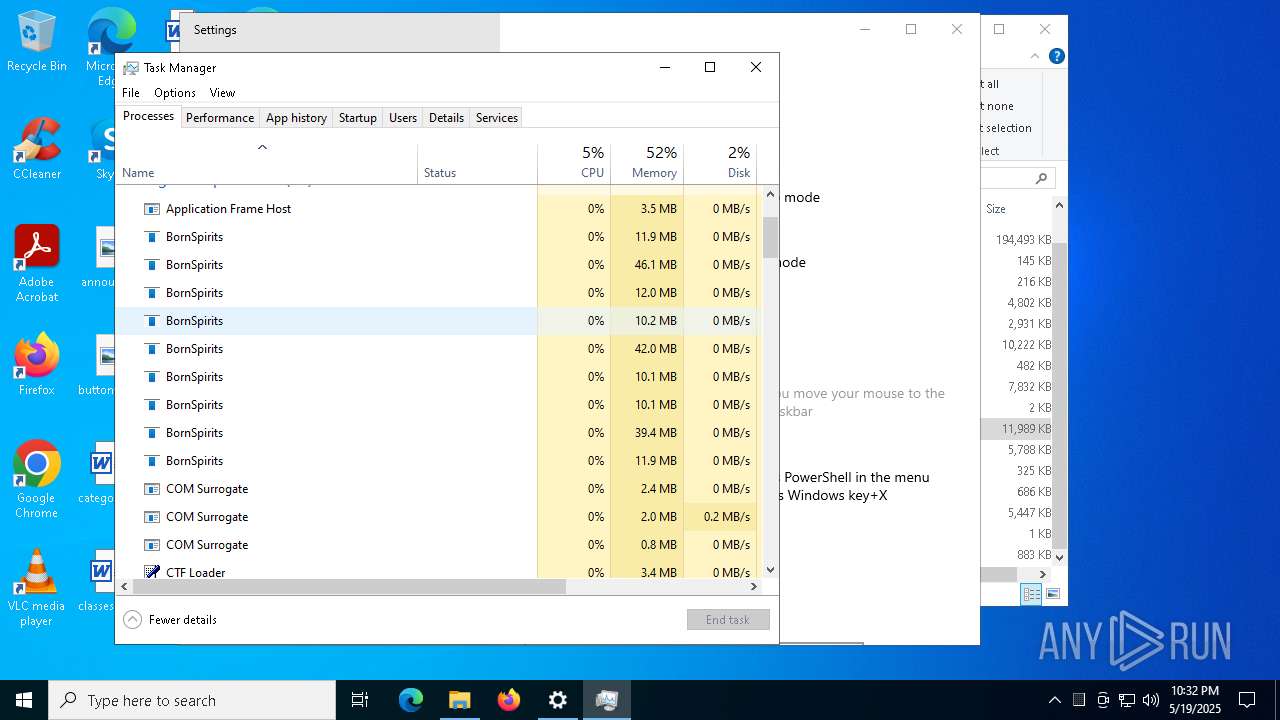Click the process list vertical scrollbar down arrow

point(770,570)
